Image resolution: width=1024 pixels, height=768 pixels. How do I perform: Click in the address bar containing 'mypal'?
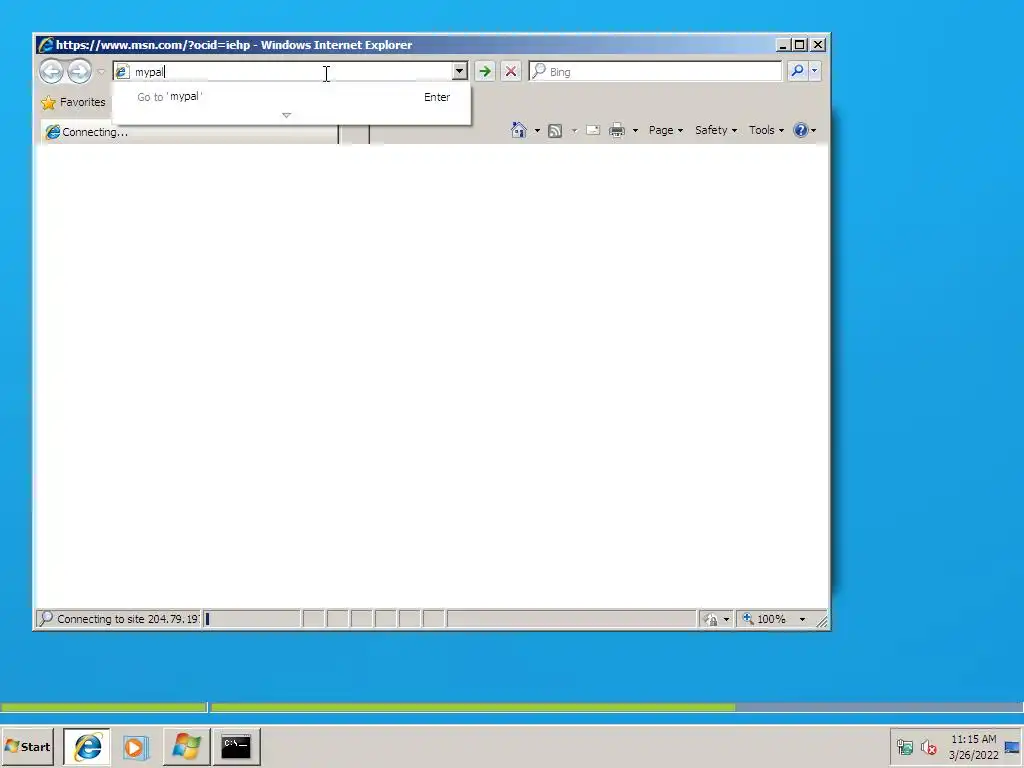[x=291, y=71]
